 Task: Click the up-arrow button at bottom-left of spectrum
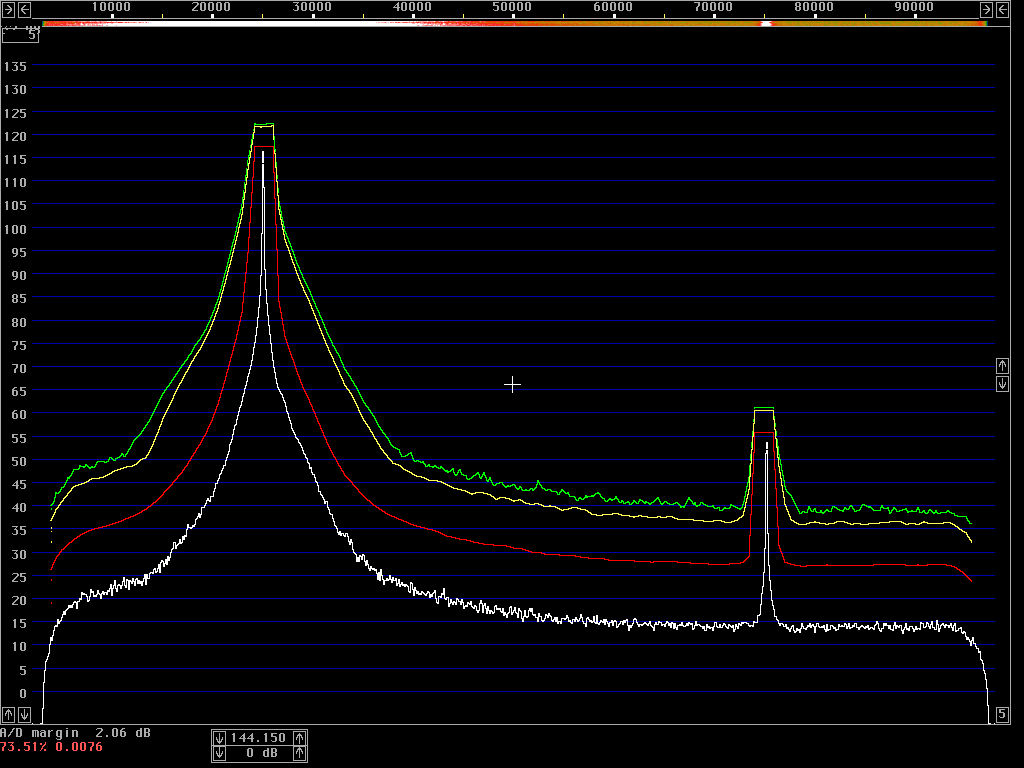click(x=8, y=714)
